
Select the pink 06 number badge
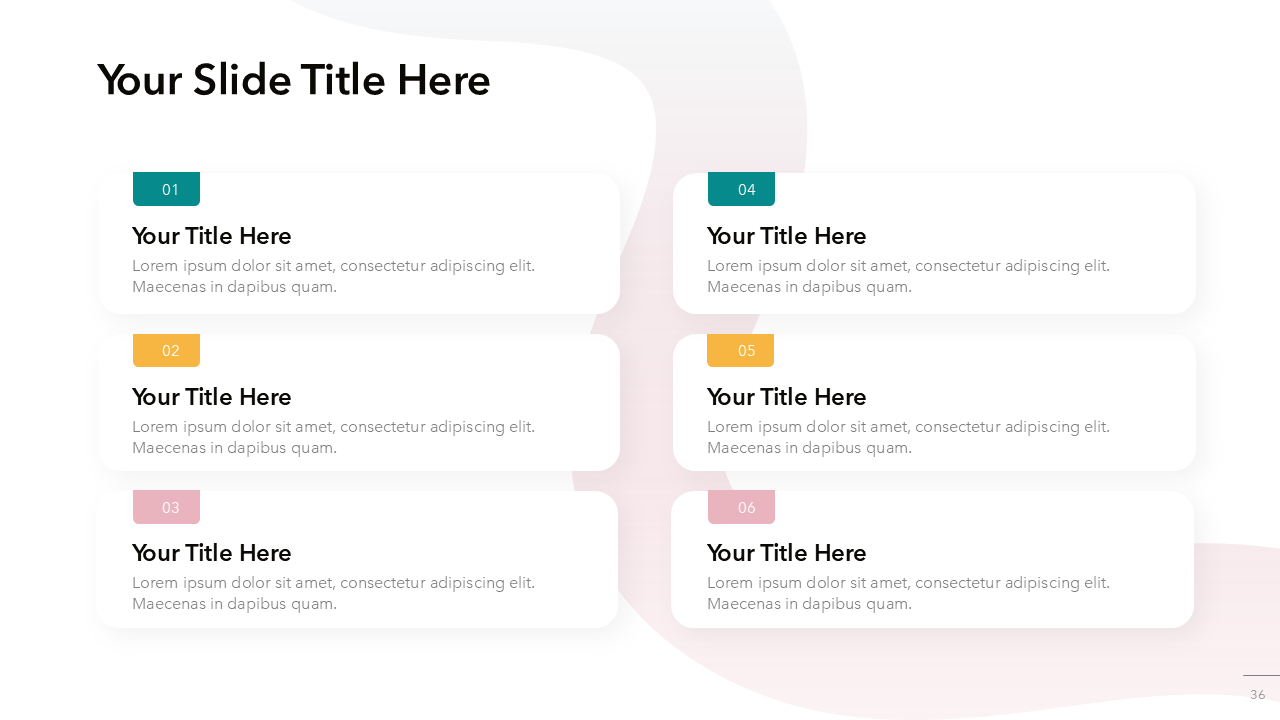pyautogui.click(x=742, y=507)
